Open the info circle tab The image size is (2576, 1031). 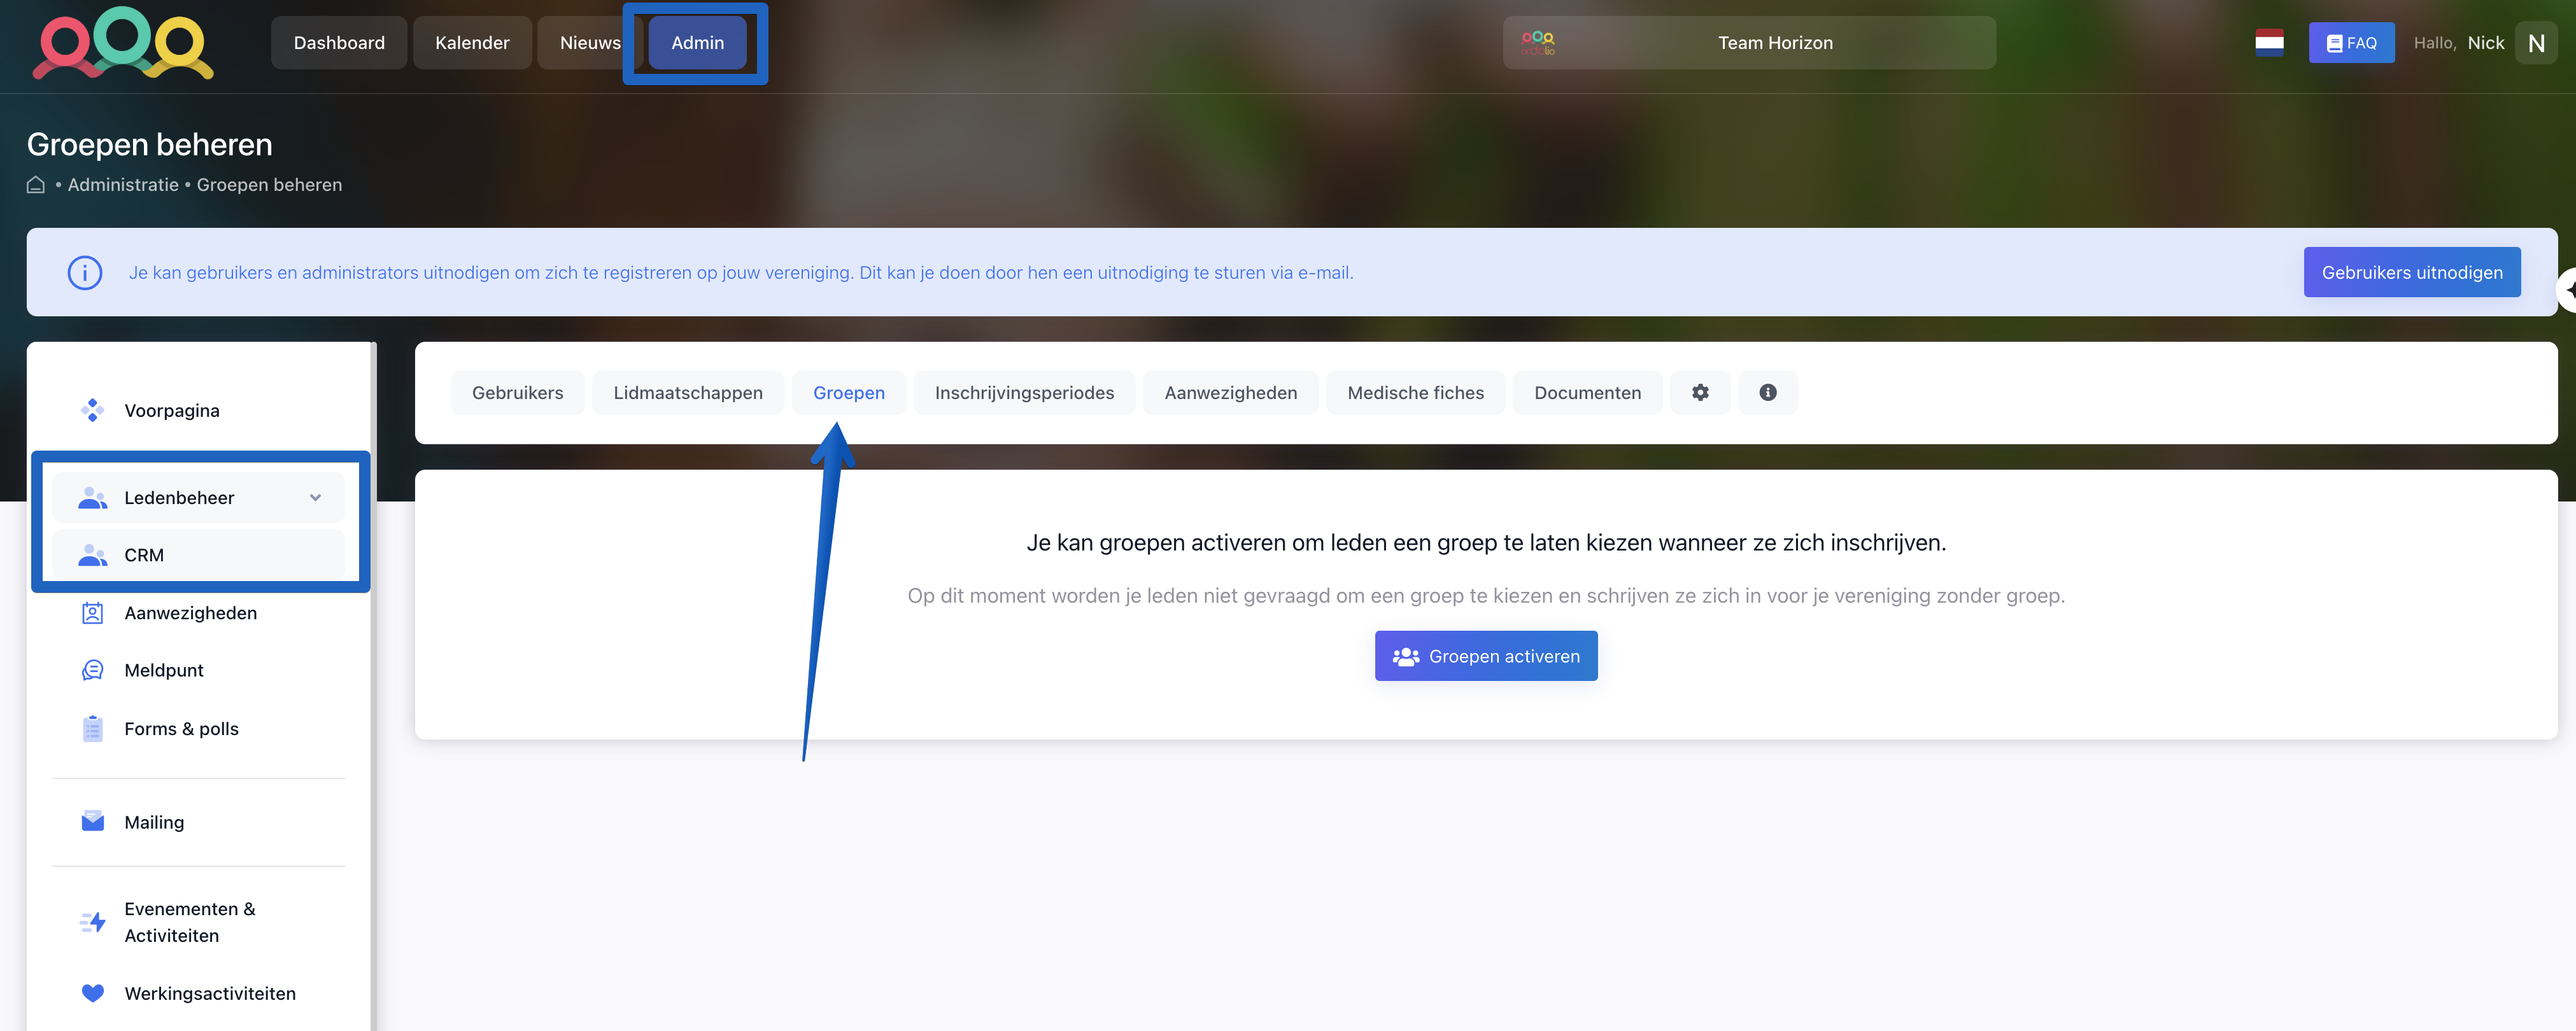pyautogui.click(x=1767, y=393)
